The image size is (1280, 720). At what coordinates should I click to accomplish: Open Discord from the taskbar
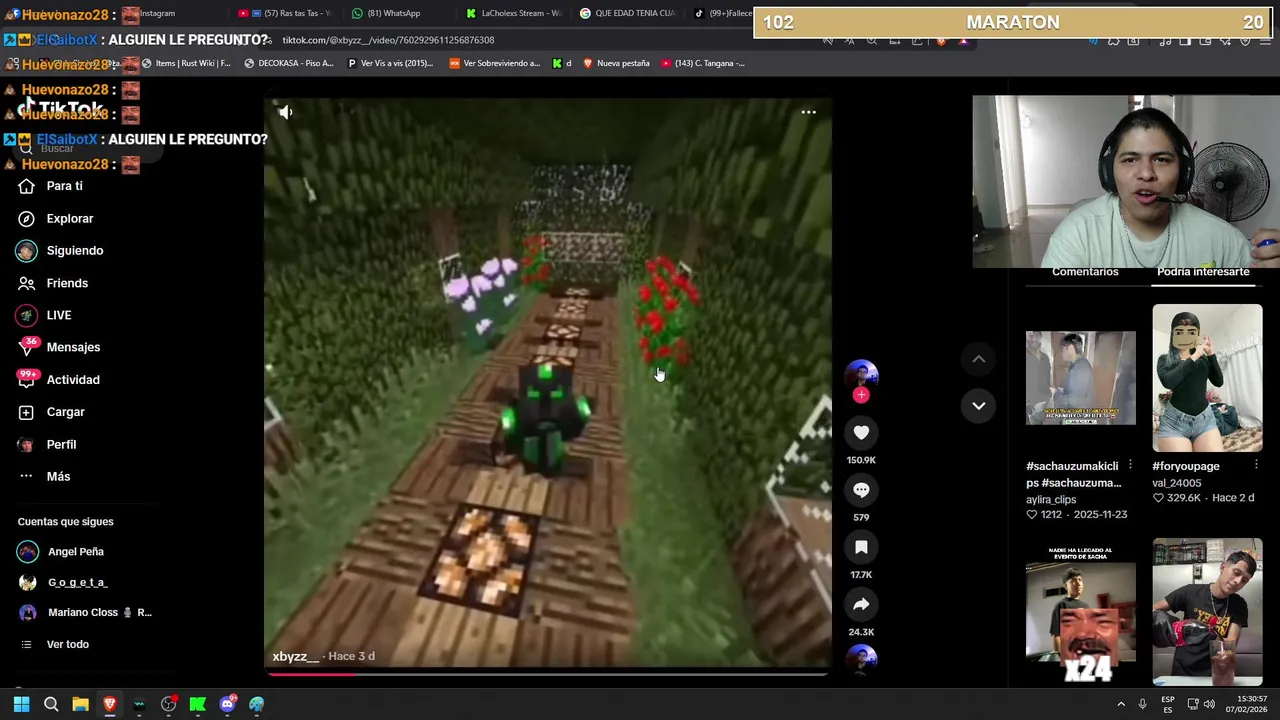[227, 705]
